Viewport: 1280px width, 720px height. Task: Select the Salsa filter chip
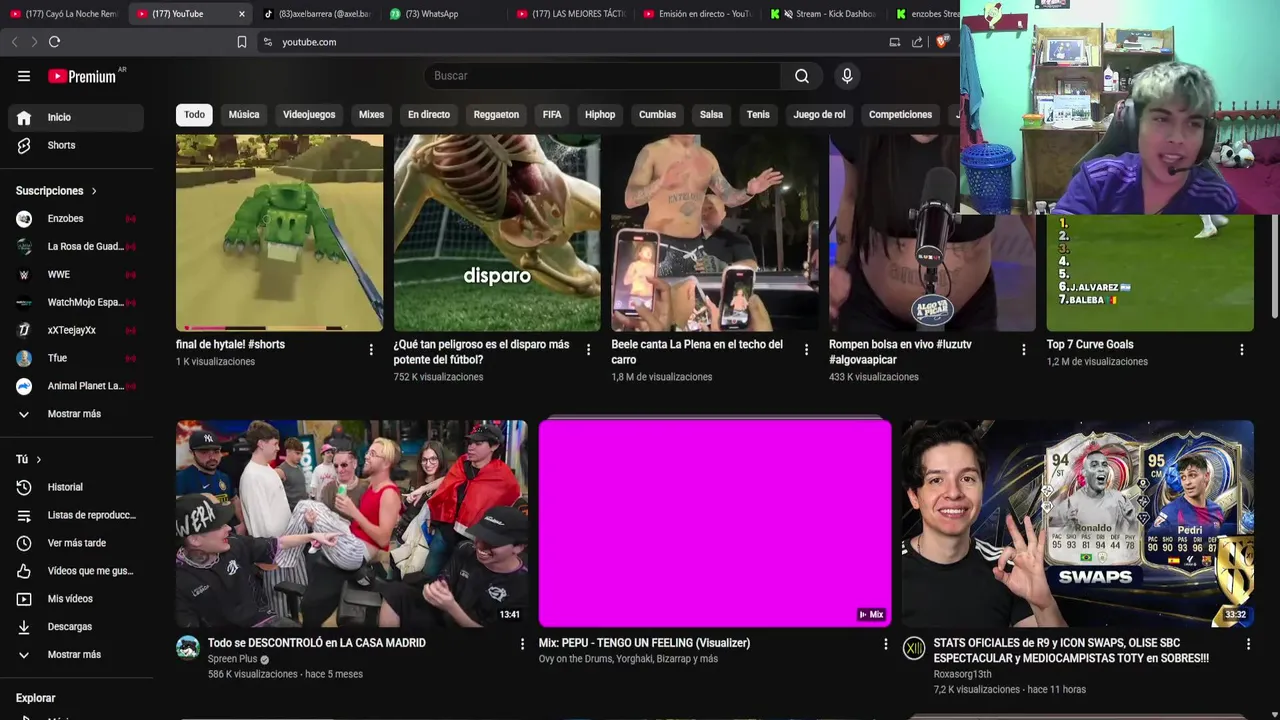pyautogui.click(x=711, y=115)
